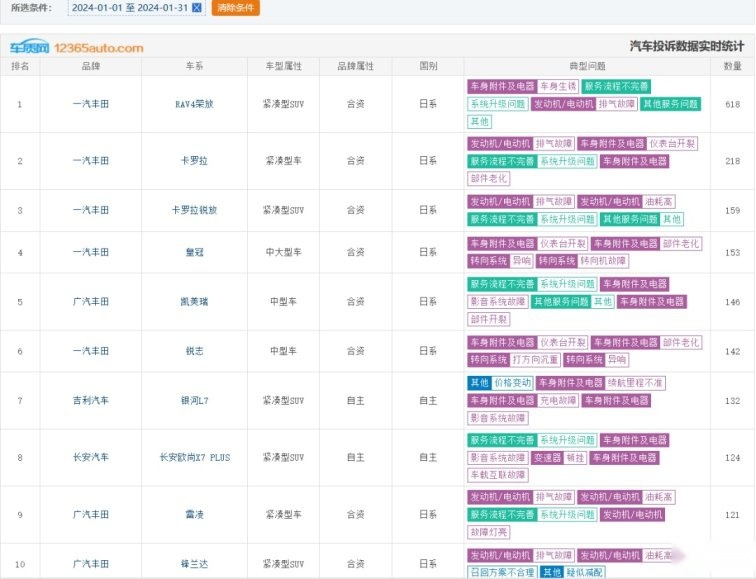
Task: Select complaint count 618 for RAV4荣放
Action: (732, 104)
